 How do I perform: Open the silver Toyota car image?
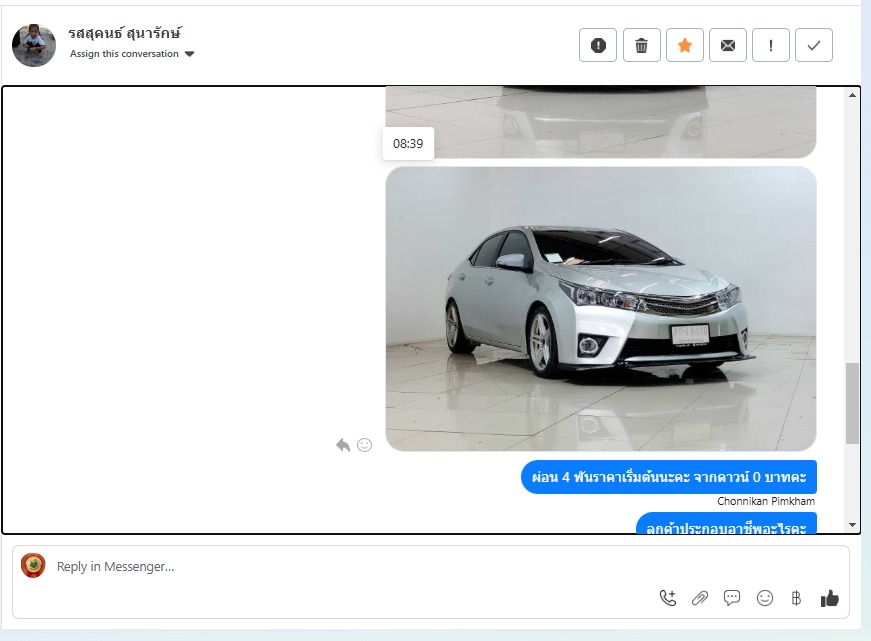[600, 308]
